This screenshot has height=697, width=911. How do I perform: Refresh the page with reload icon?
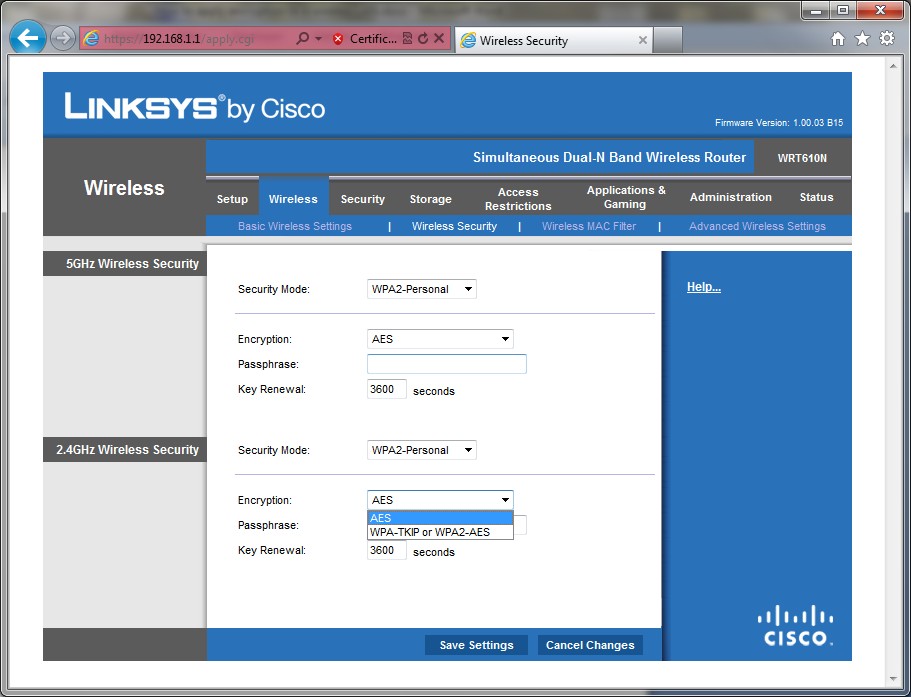pyautogui.click(x=423, y=39)
